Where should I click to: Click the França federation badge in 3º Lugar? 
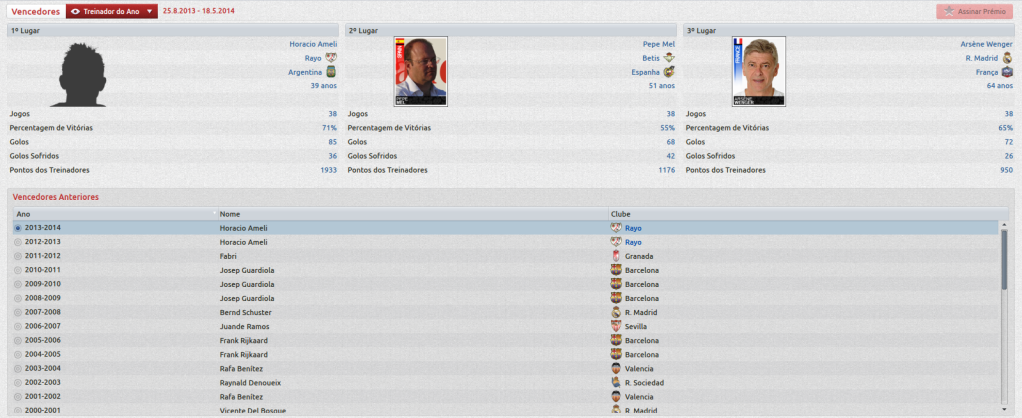[x=1008, y=72]
